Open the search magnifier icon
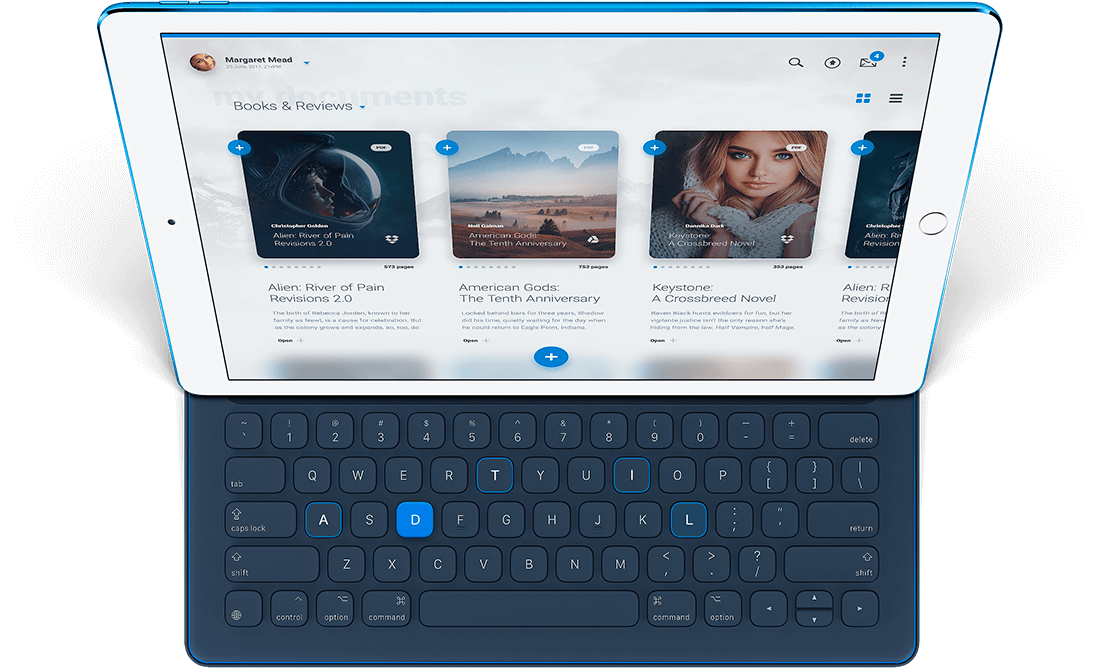Screen dimensions: 1100x668 click(795, 62)
